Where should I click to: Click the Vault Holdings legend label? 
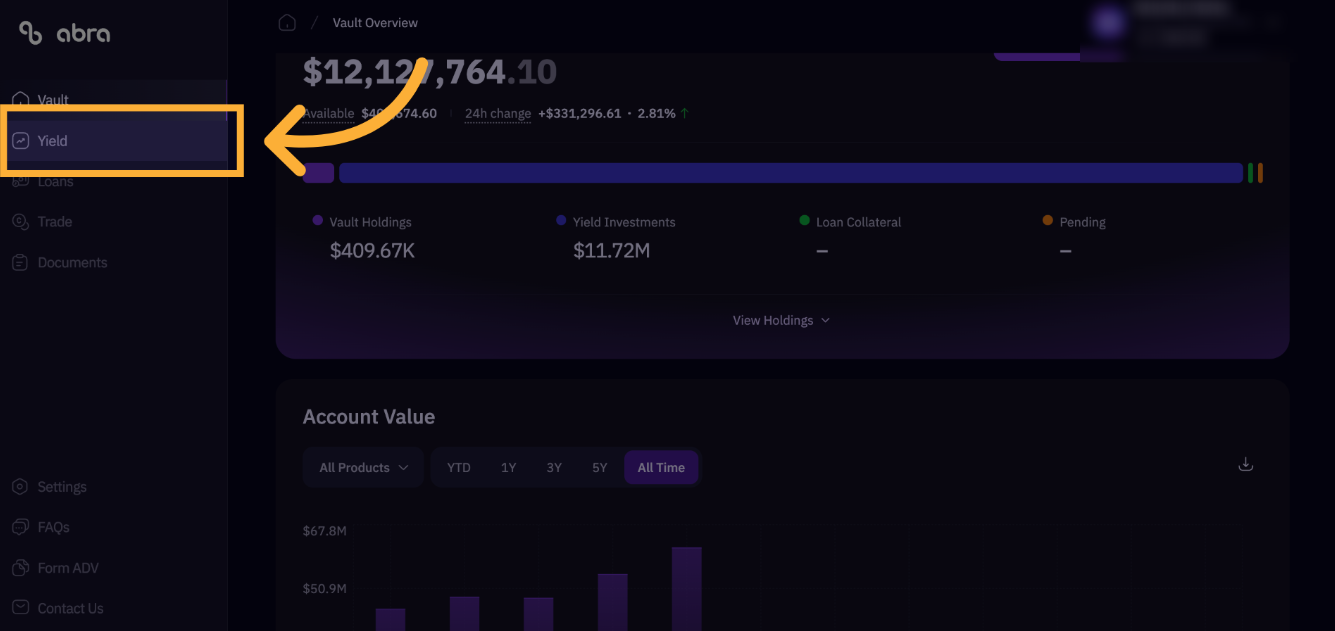pyautogui.click(x=370, y=222)
